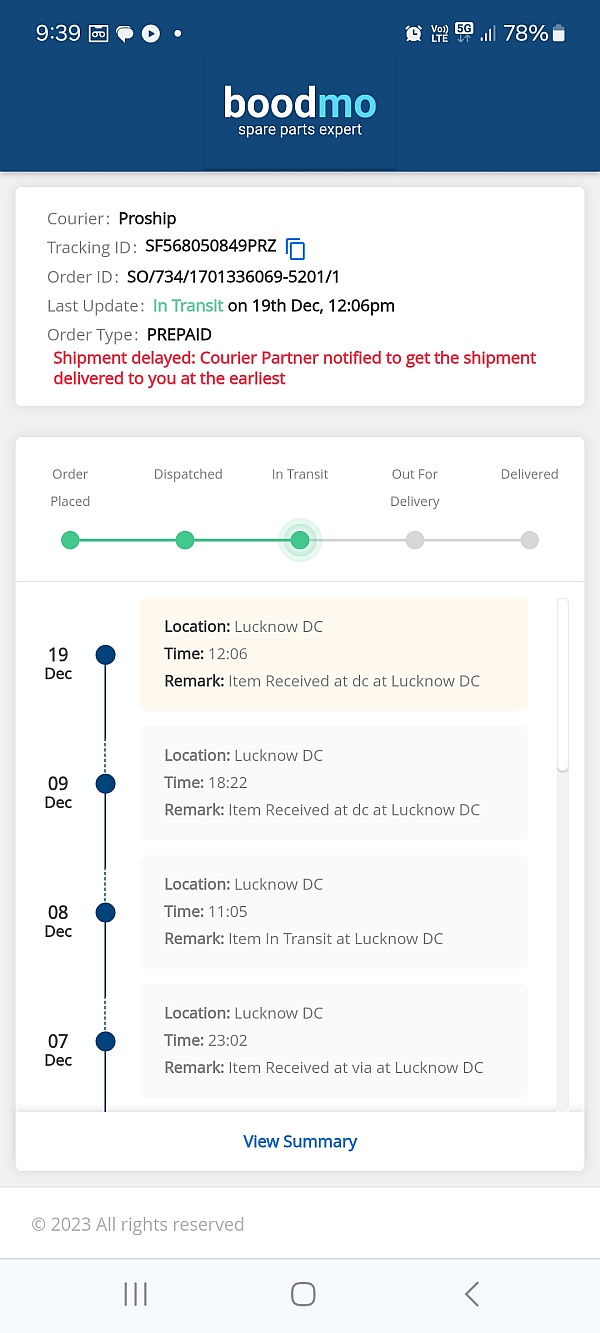Copy the tracking ID with the copy icon
600x1333 pixels.
pyautogui.click(x=296, y=248)
